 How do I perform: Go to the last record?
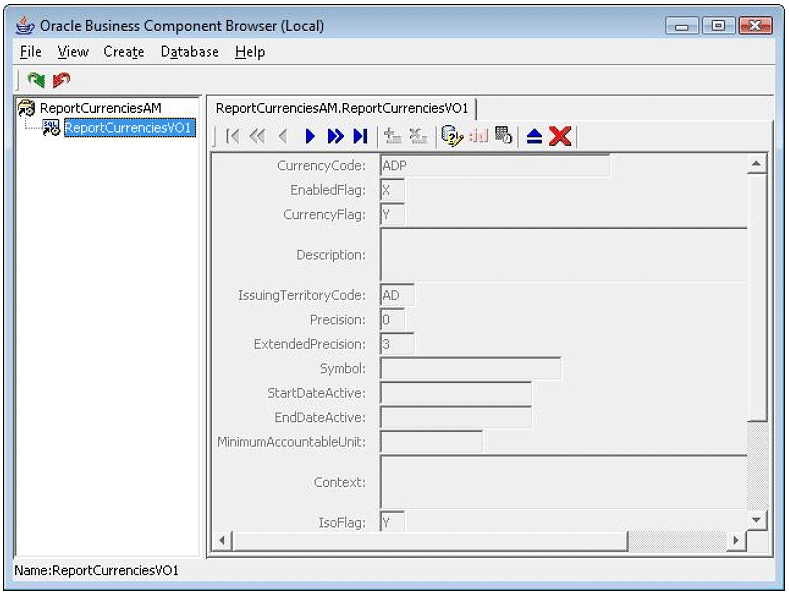[x=360, y=136]
